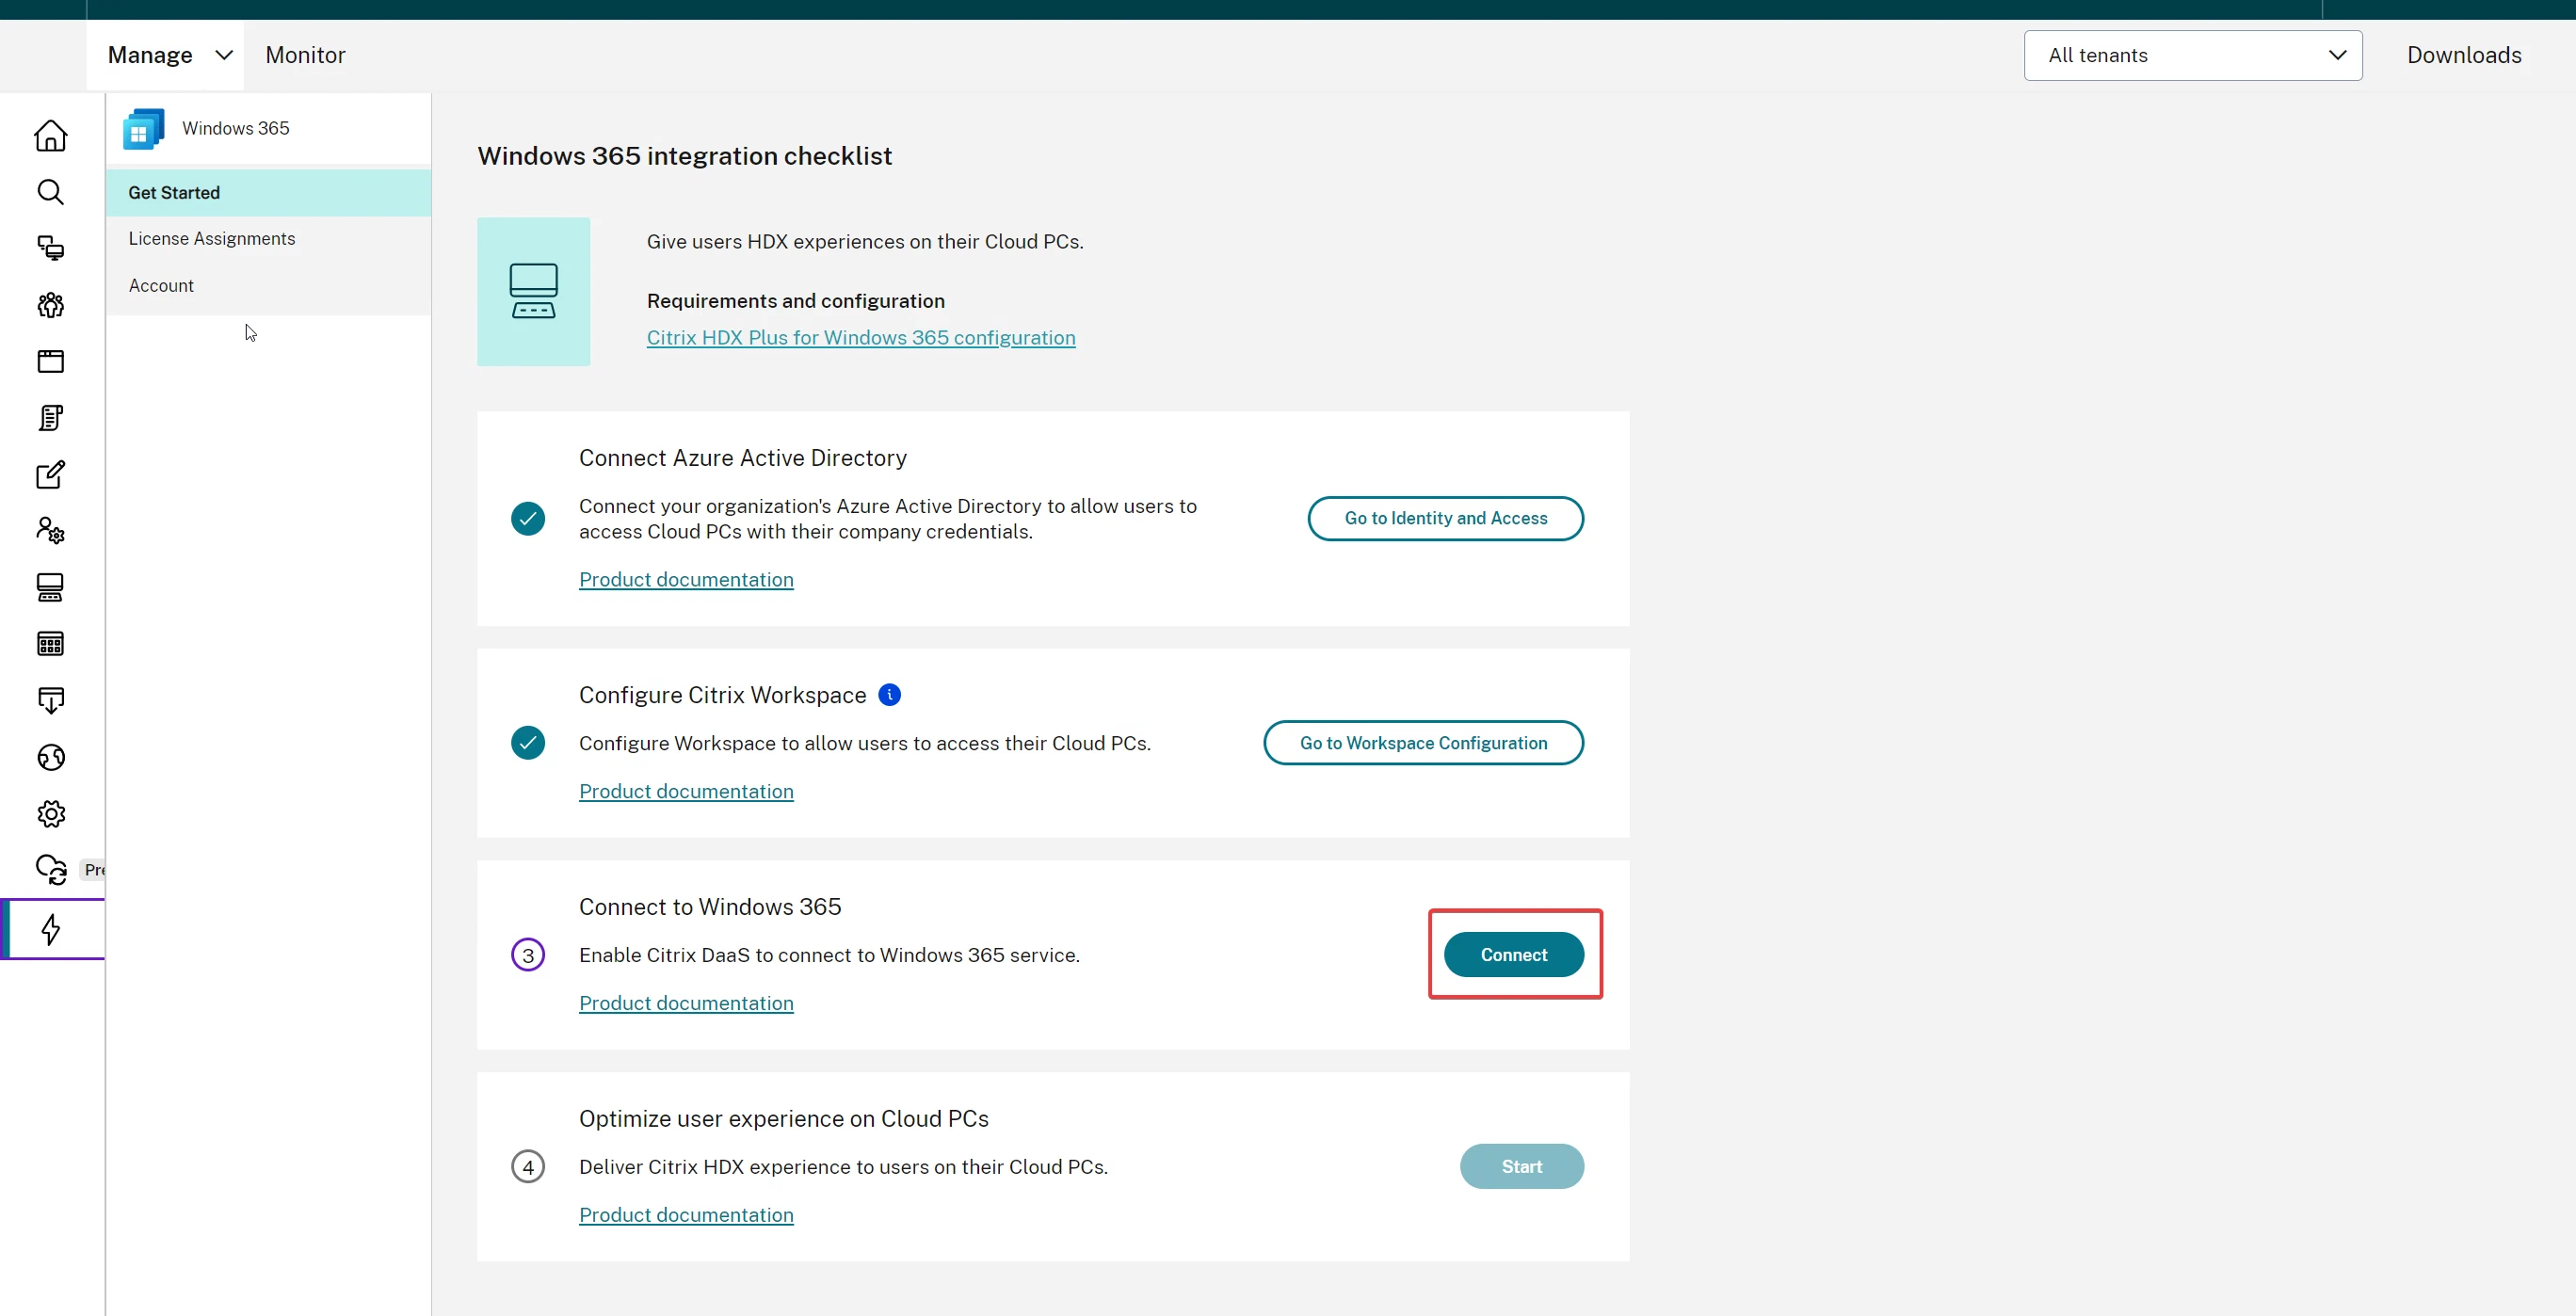Open Citrix HDX Plus for Windows 365 configuration link
Screen dimensions: 2576x1316
[x=861, y=337]
